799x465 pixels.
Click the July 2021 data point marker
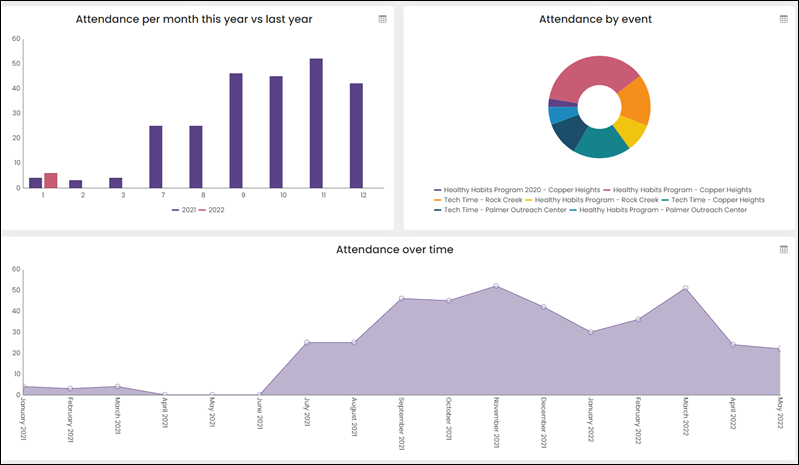click(x=307, y=342)
